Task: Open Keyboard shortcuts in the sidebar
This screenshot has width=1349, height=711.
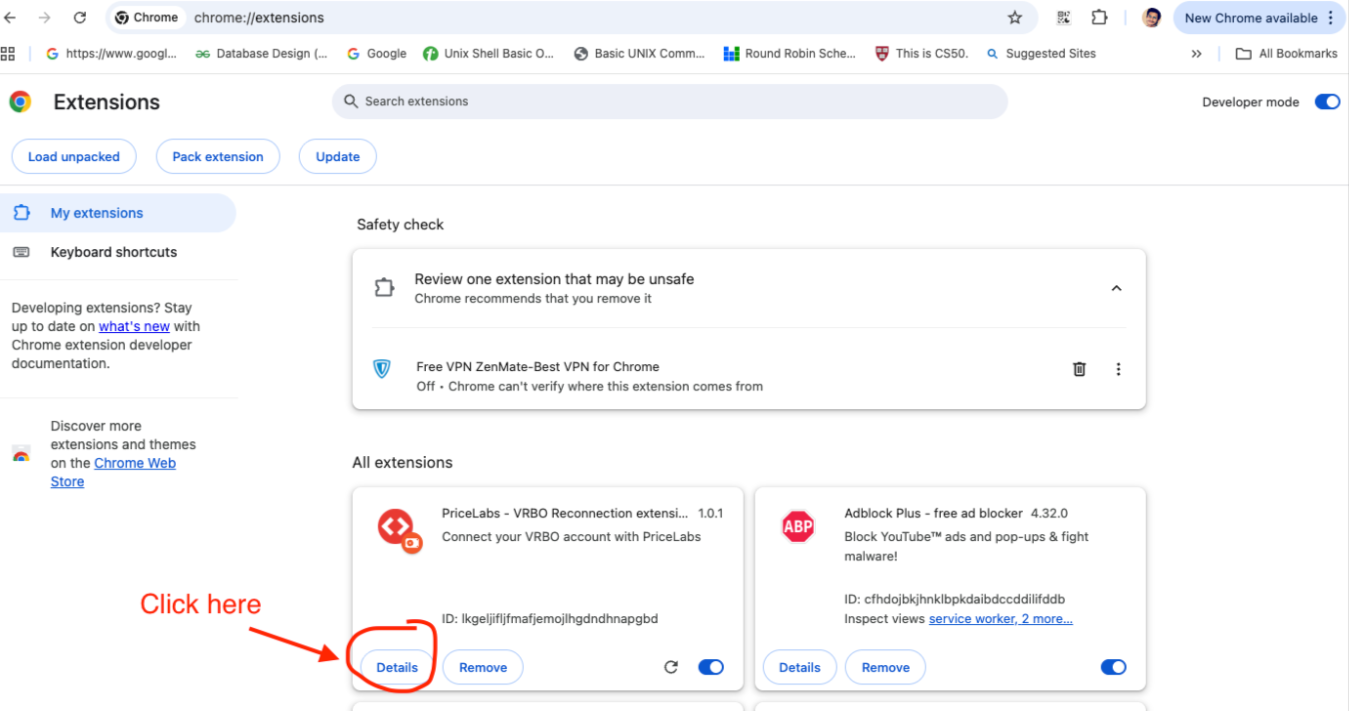Action: pos(113,252)
